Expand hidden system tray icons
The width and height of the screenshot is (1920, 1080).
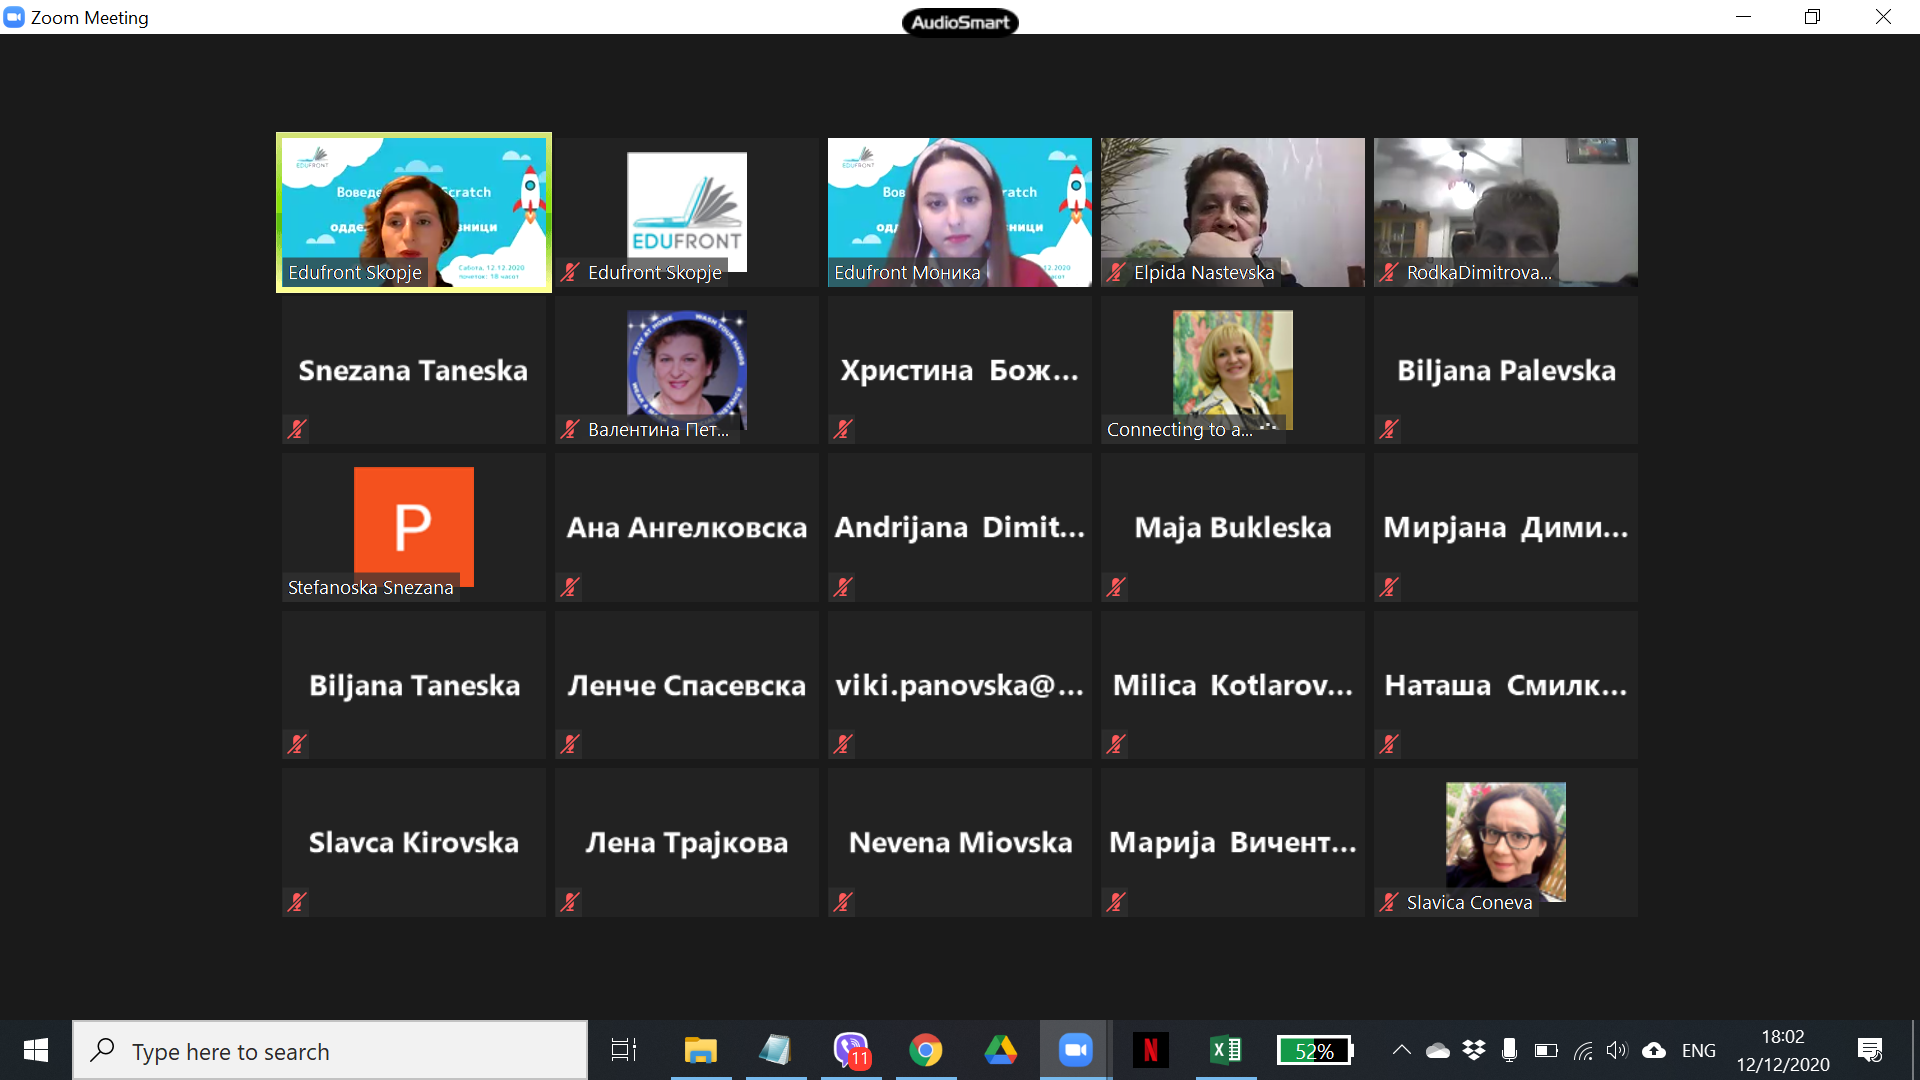click(x=1402, y=1050)
